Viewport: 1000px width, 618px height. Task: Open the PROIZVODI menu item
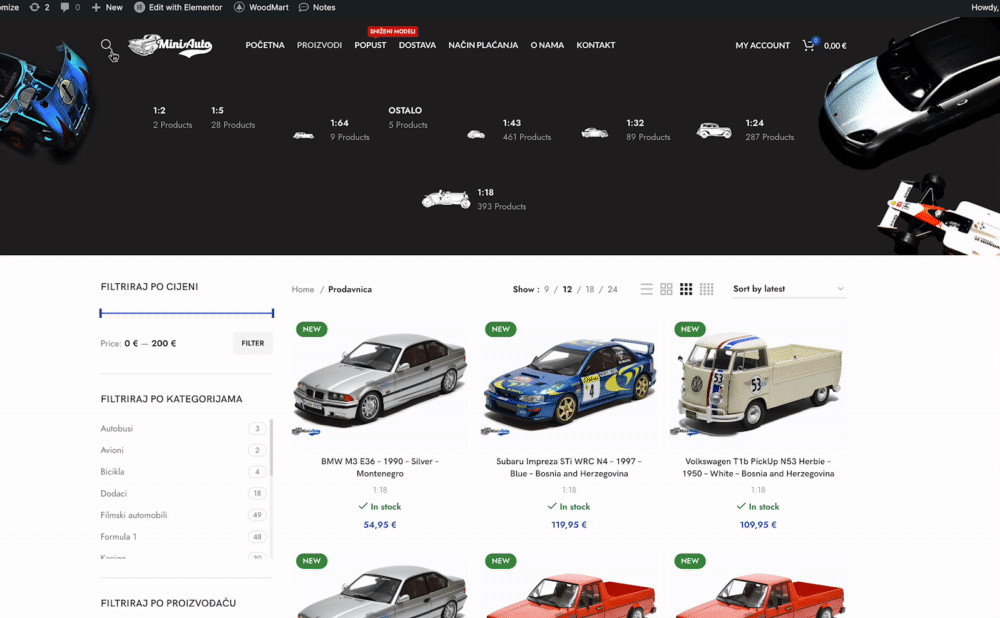coord(320,45)
